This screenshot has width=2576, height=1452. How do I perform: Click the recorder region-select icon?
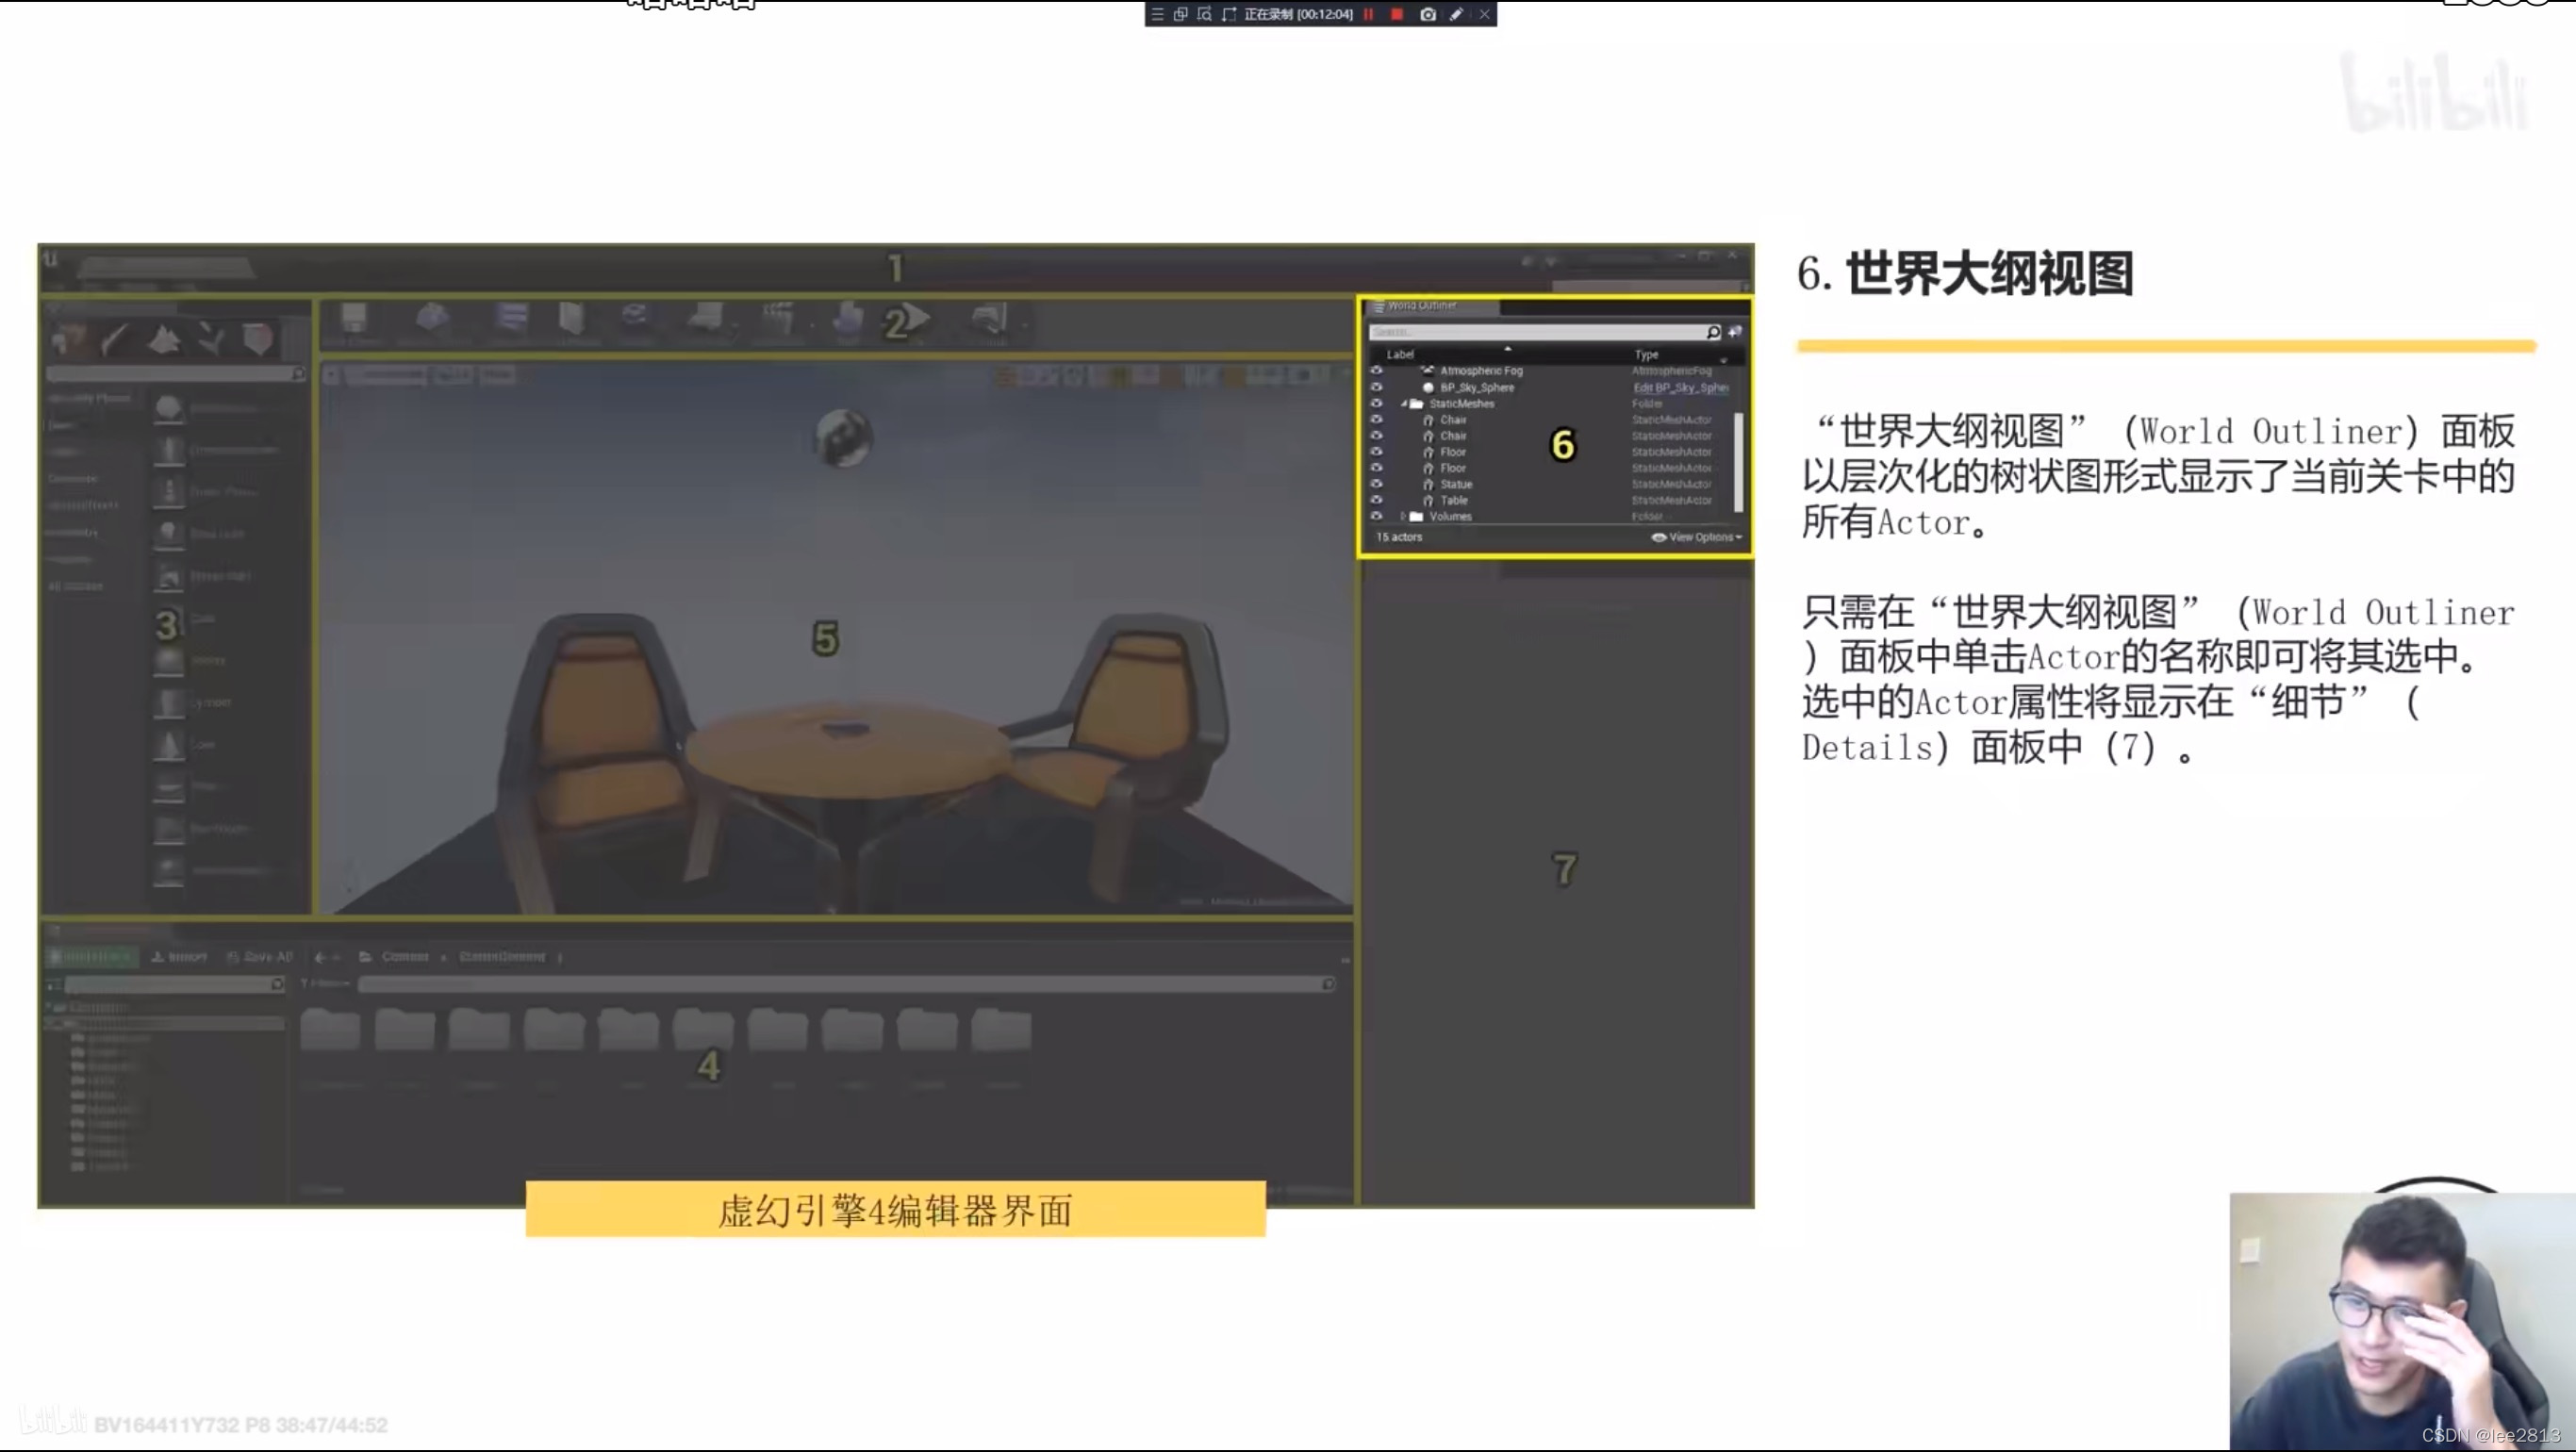pos(1229,14)
